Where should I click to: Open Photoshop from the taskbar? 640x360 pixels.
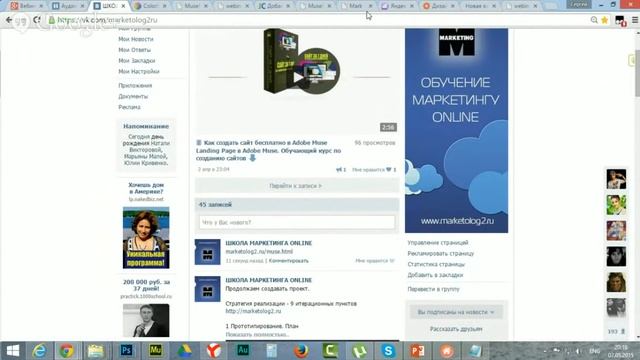click(x=126, y=351)
